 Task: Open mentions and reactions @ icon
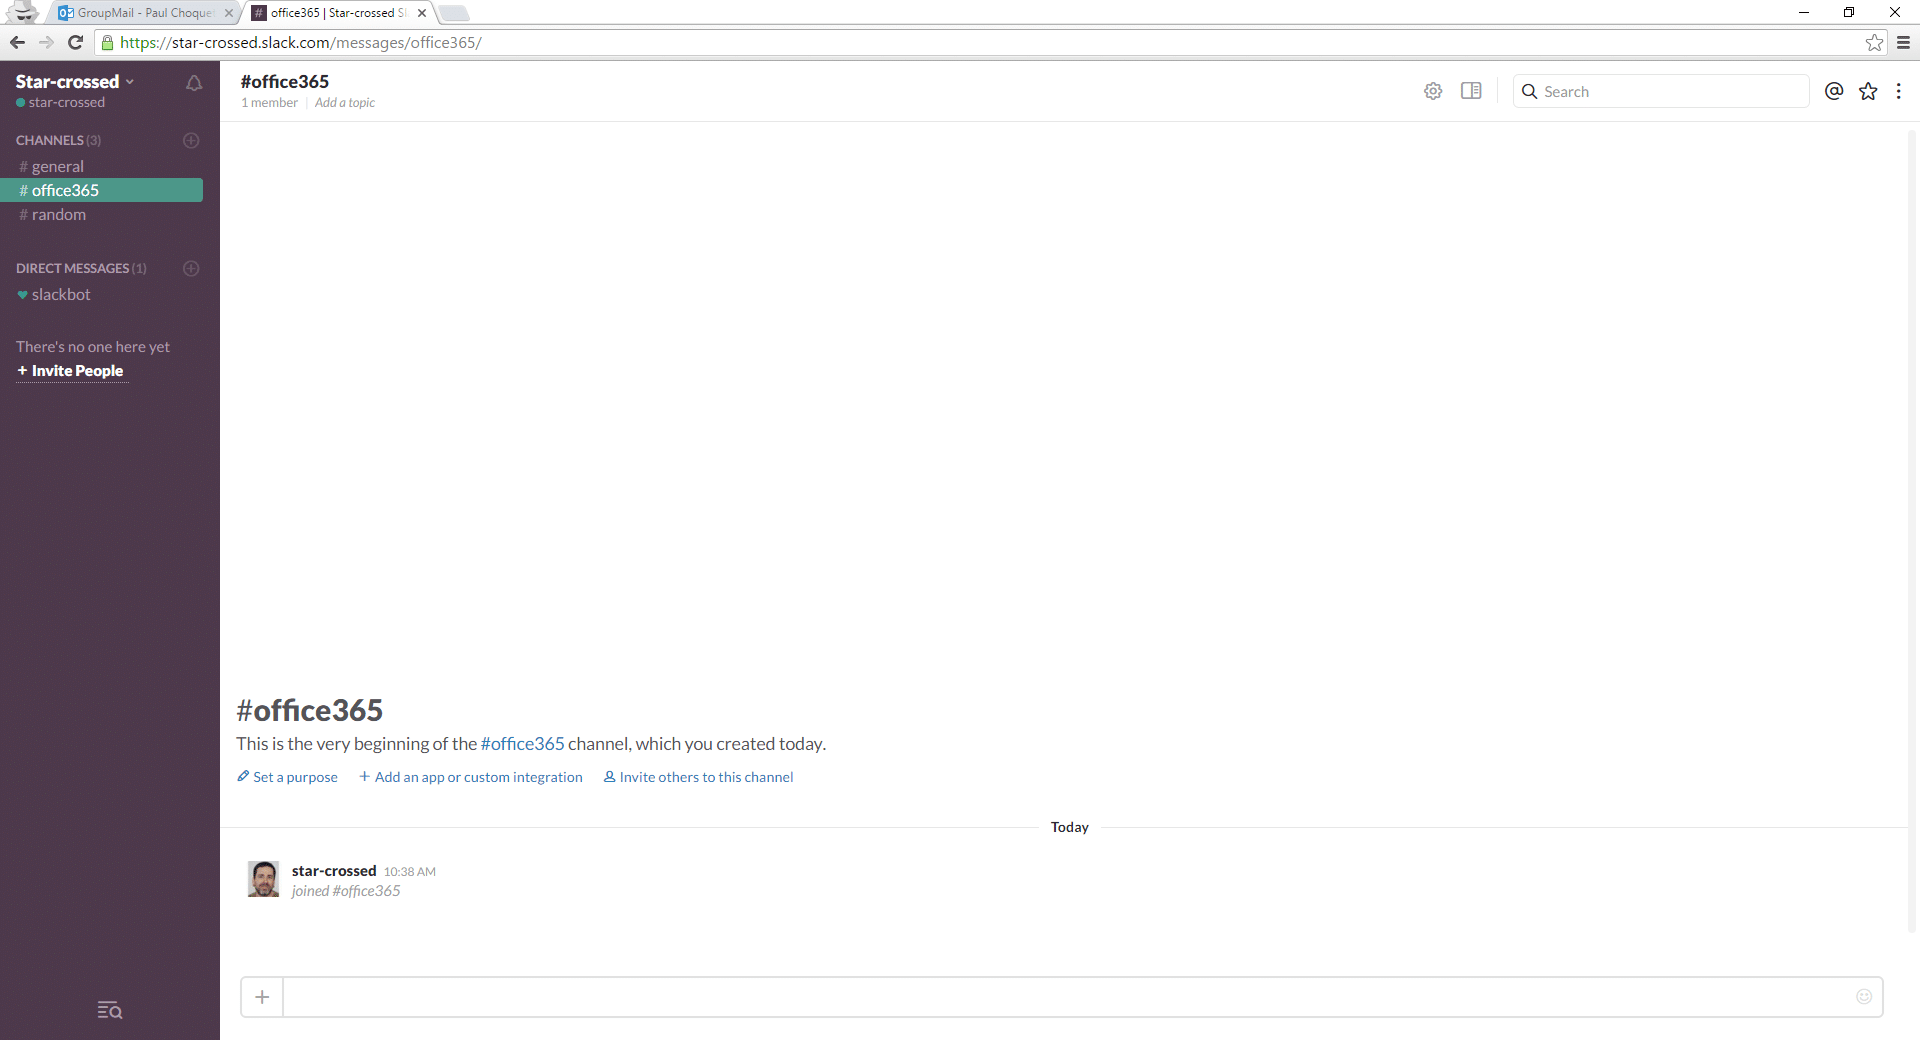point(1834,91)
